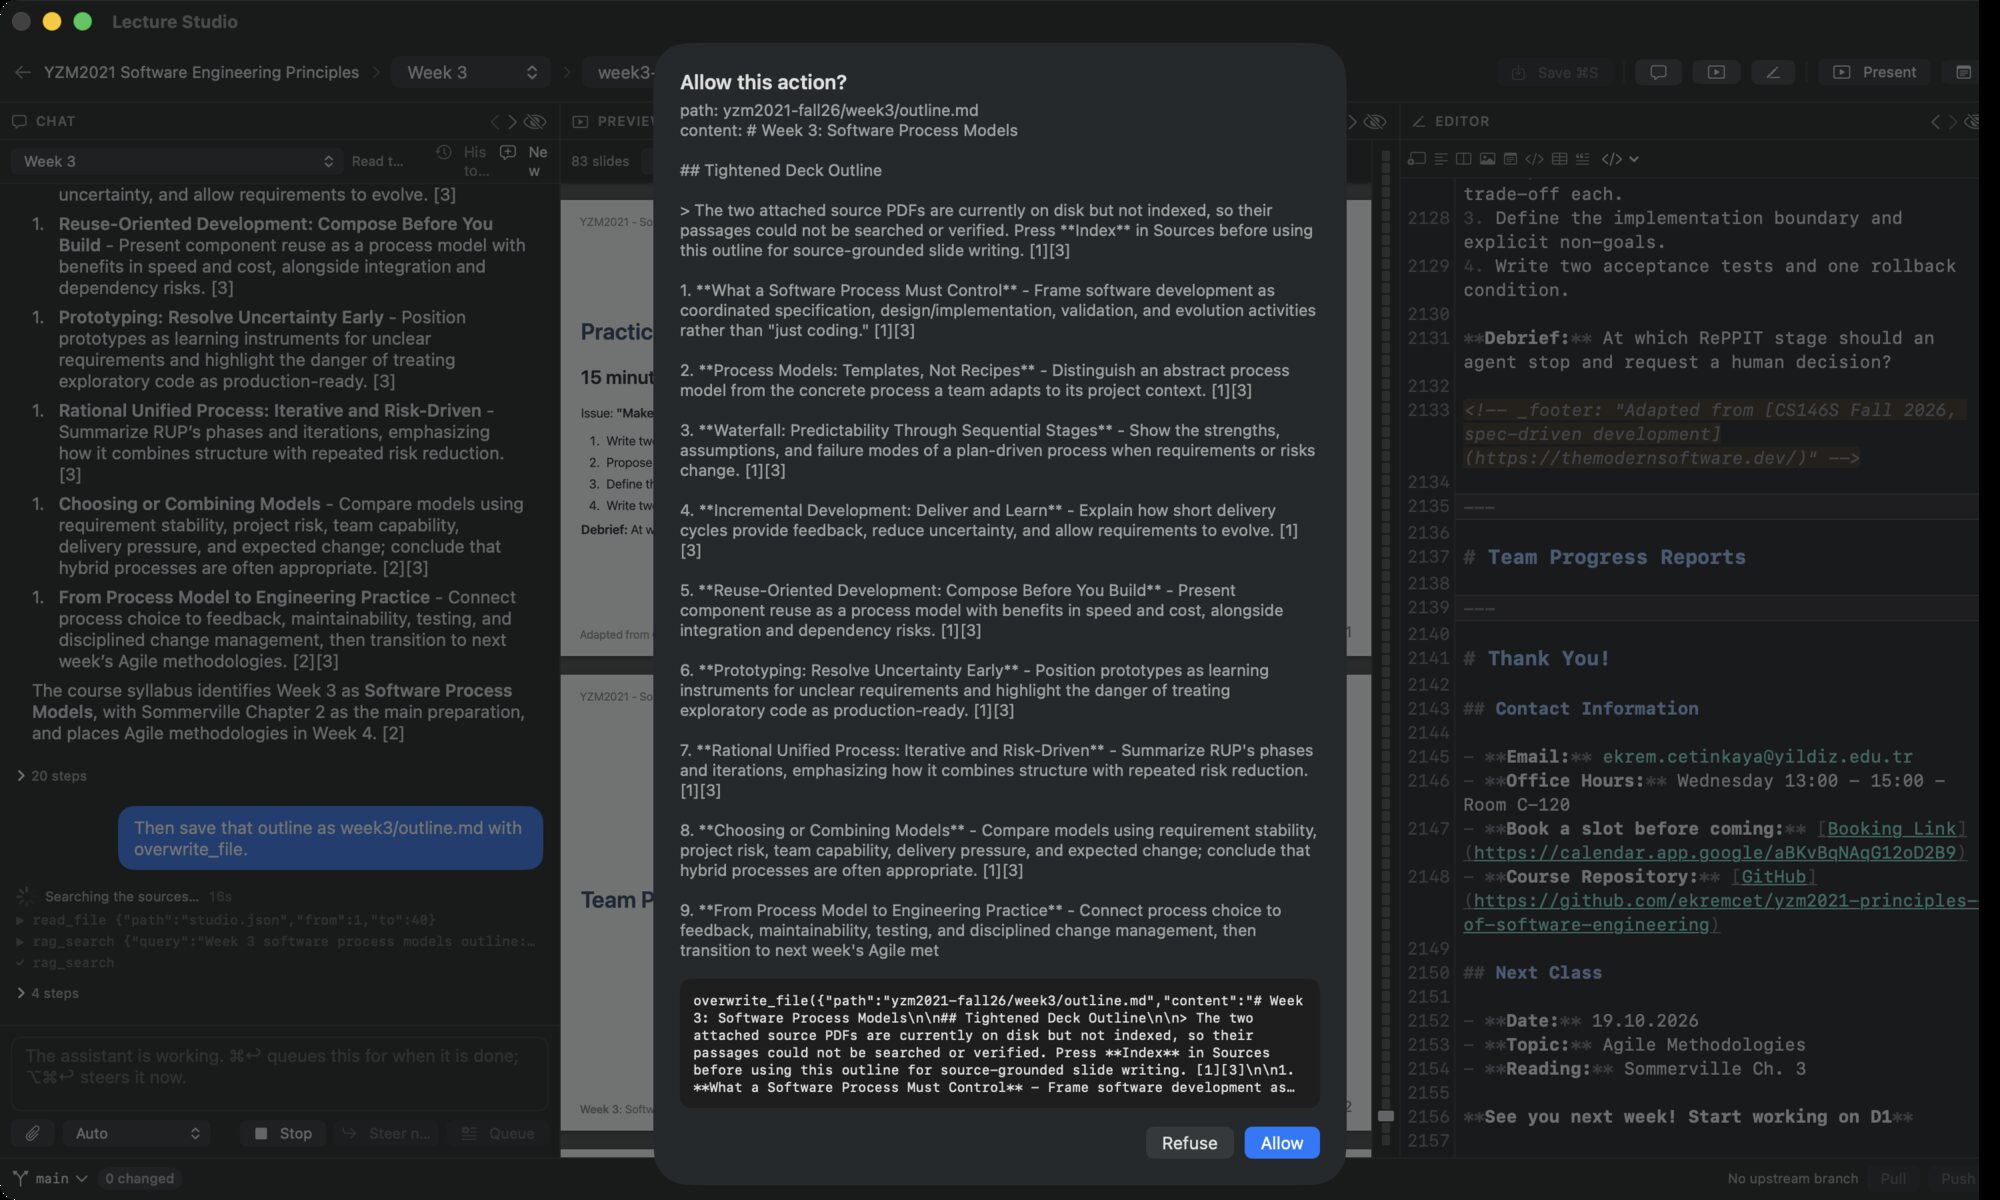Select the CHAT panel header
The width and height of the screenshot is (2000, 1200).
[44, 121]
